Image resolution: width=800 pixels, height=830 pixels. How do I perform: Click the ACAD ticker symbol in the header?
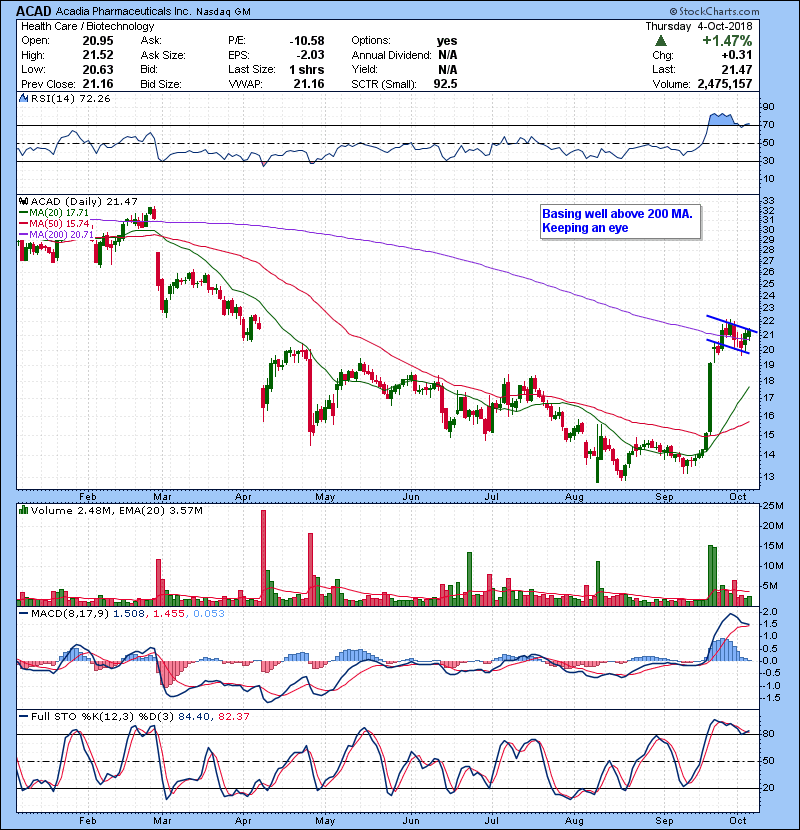(x=34, y=11)
